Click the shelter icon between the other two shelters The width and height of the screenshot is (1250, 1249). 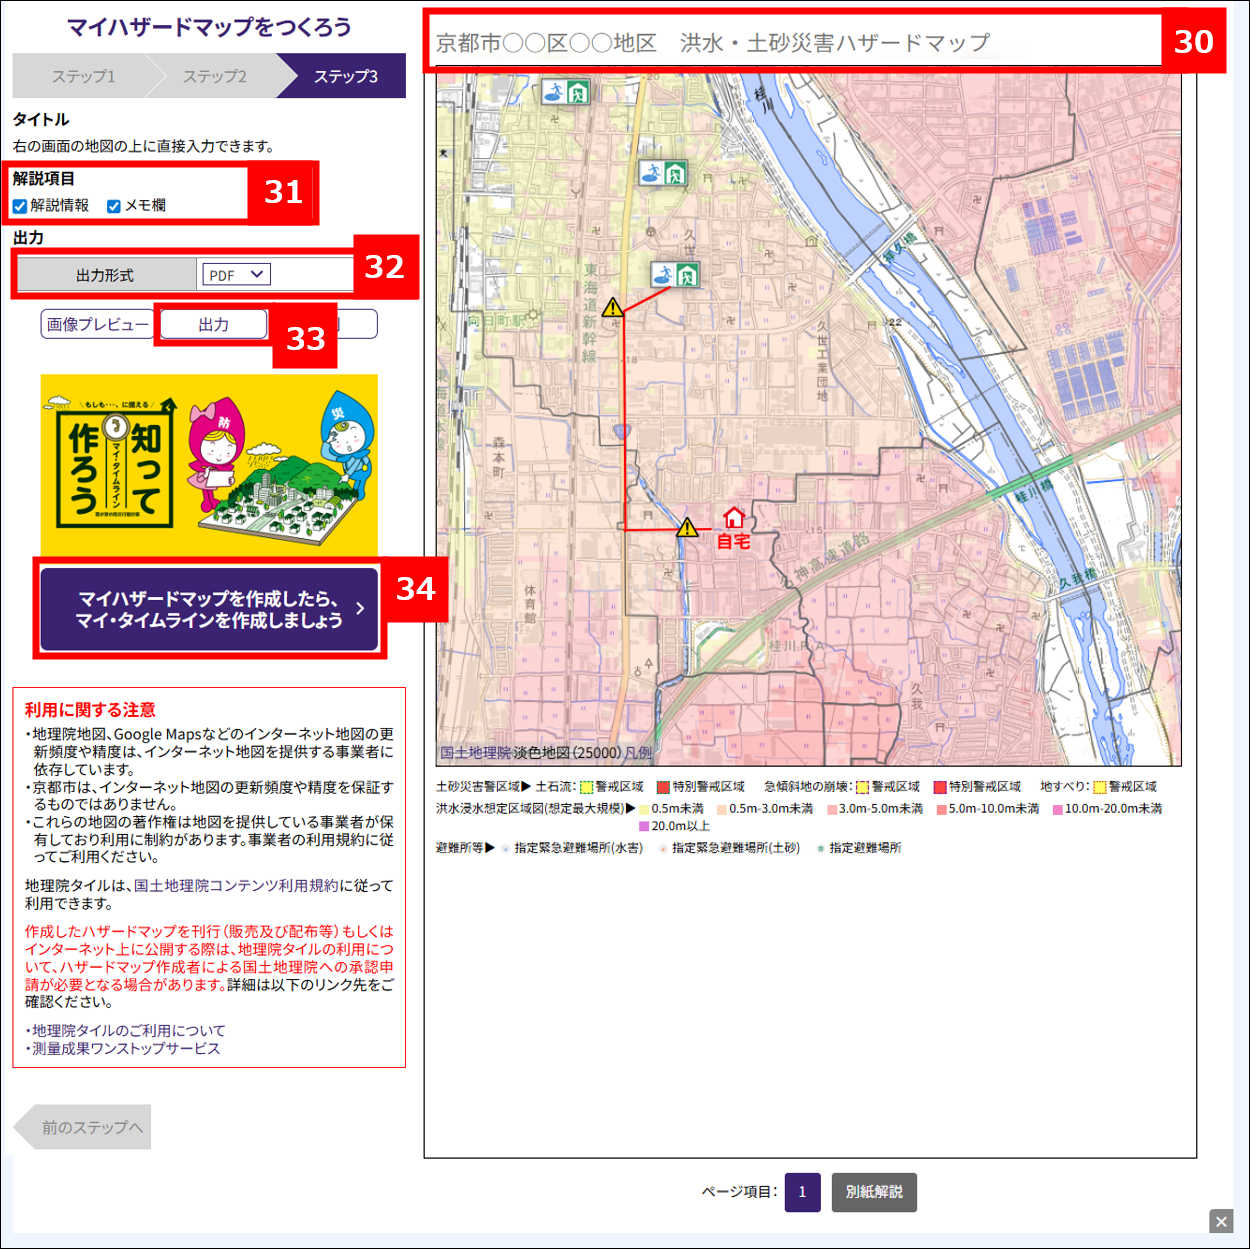(x=664, y=173)
